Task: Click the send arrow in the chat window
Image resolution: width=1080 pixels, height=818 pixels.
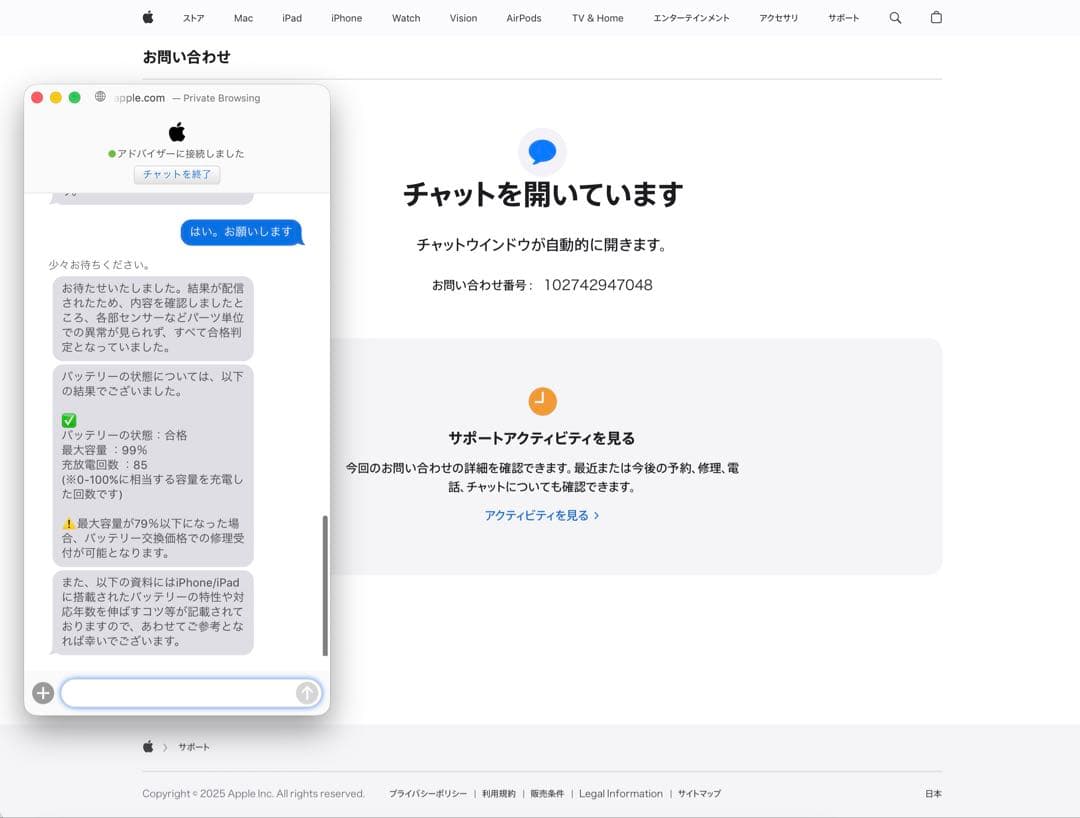Action: [306, 693]
